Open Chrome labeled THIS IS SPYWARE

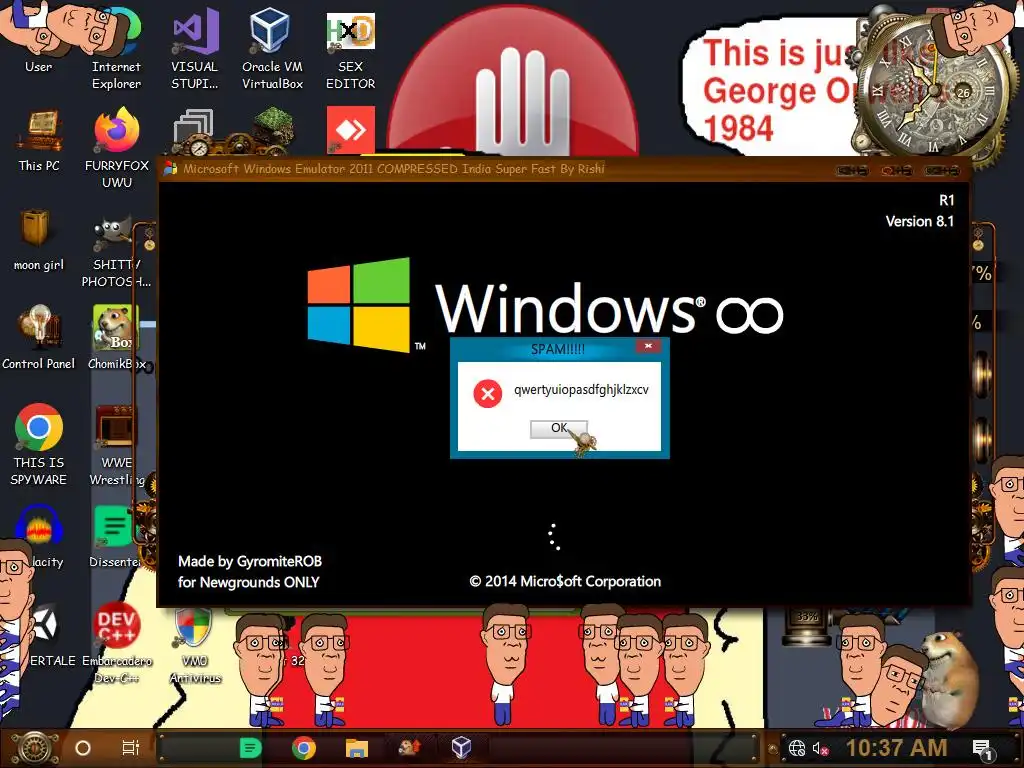(x=39, y=445)
